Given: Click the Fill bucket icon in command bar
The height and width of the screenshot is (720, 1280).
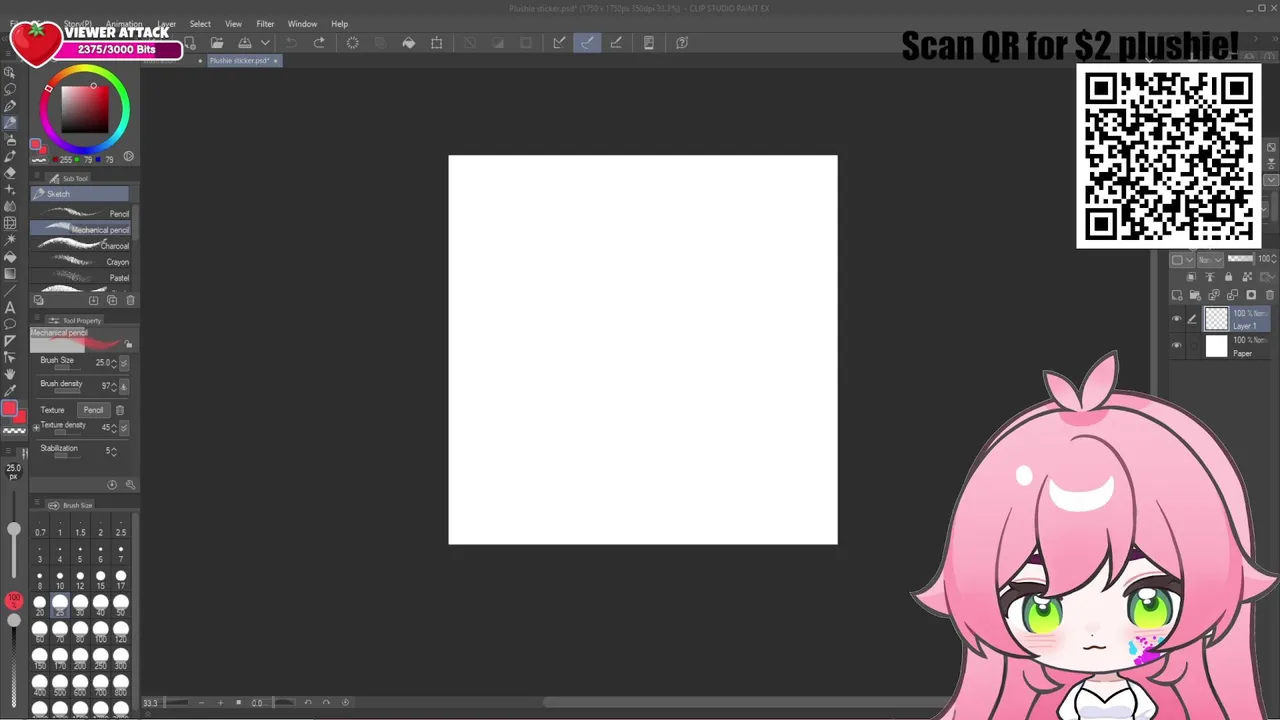Looking at the screenshot, I should [x=408, y=43].
